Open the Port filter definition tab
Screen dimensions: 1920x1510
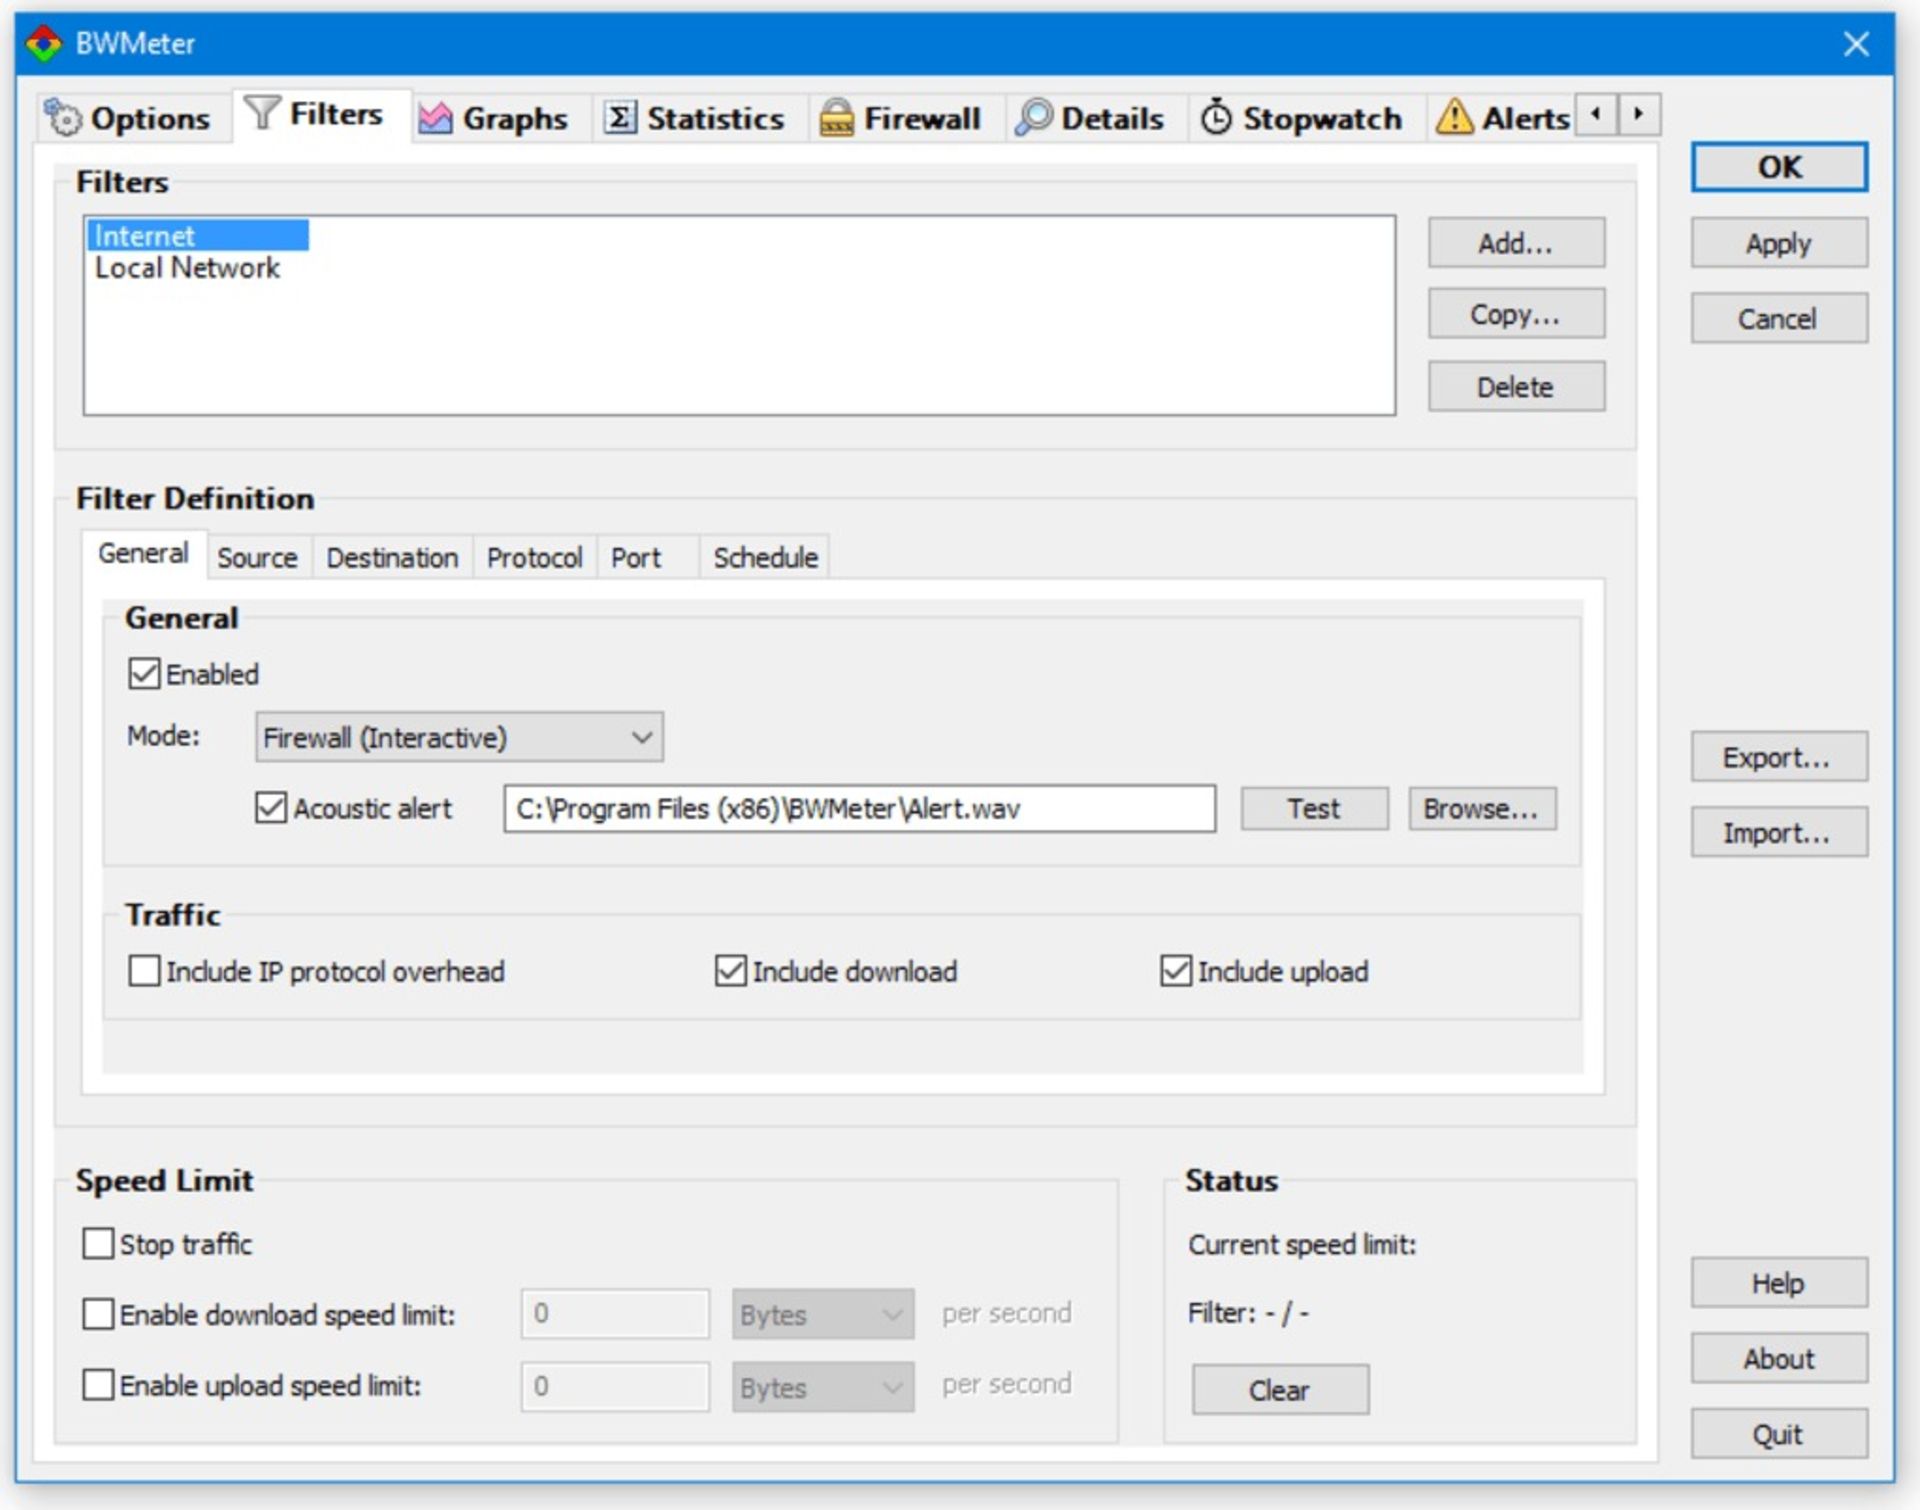coord(646,557)
